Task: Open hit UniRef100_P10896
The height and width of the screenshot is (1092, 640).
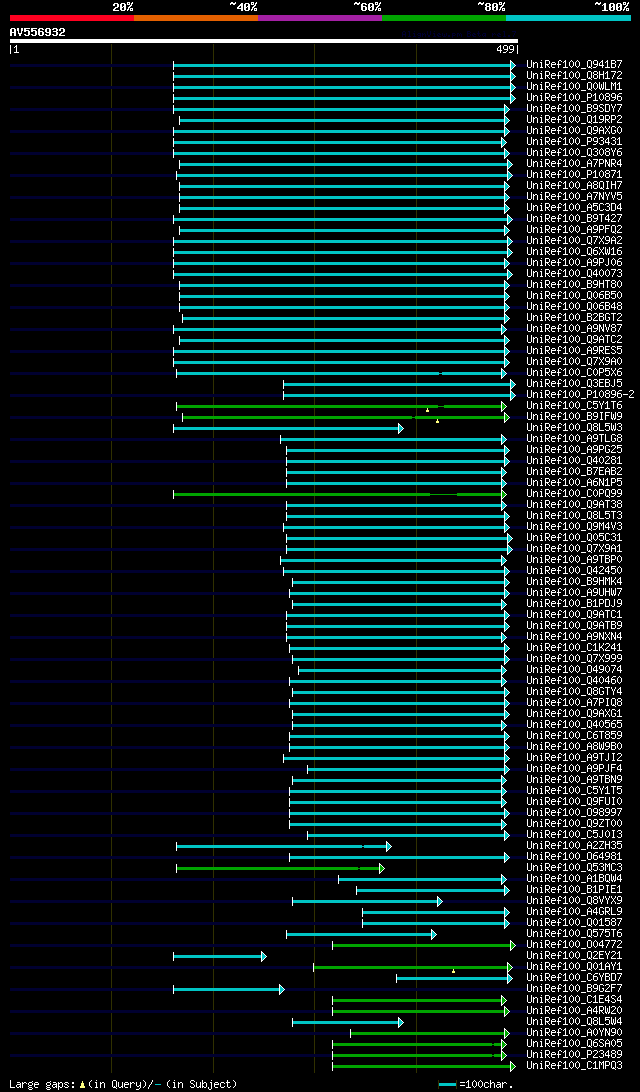Action: (575, 98)
